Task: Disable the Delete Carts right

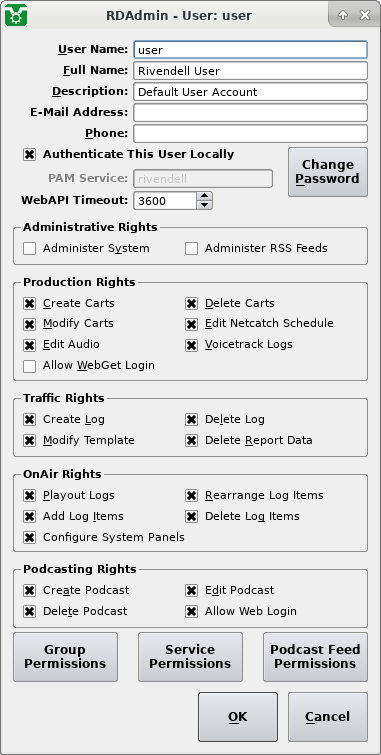Action: click(192, 303)
